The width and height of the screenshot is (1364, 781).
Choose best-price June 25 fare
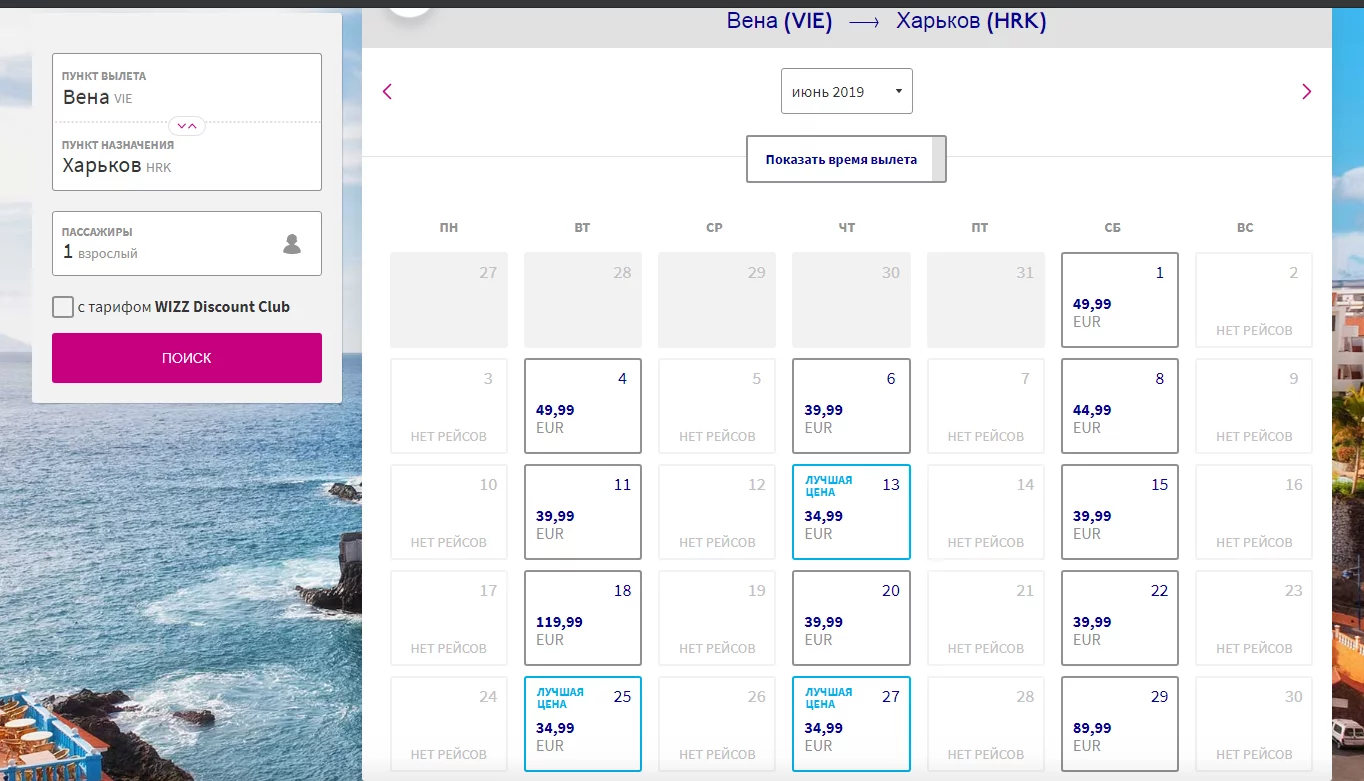pos(583,724)
